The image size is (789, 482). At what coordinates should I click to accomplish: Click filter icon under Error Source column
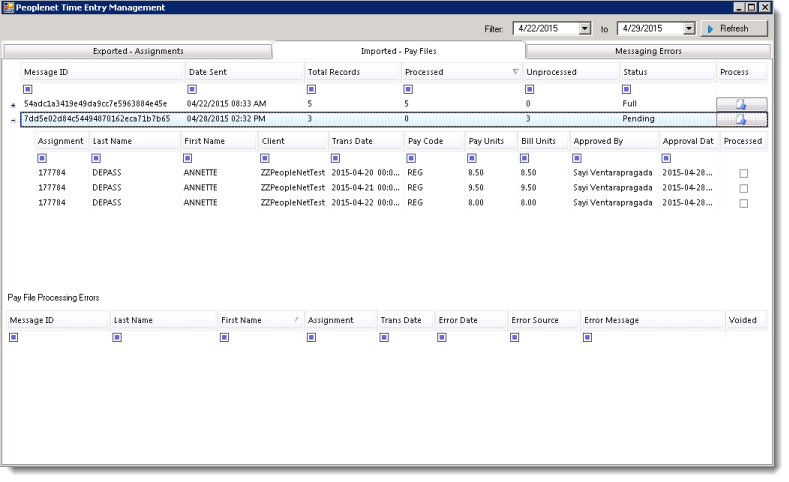point(515,337)
